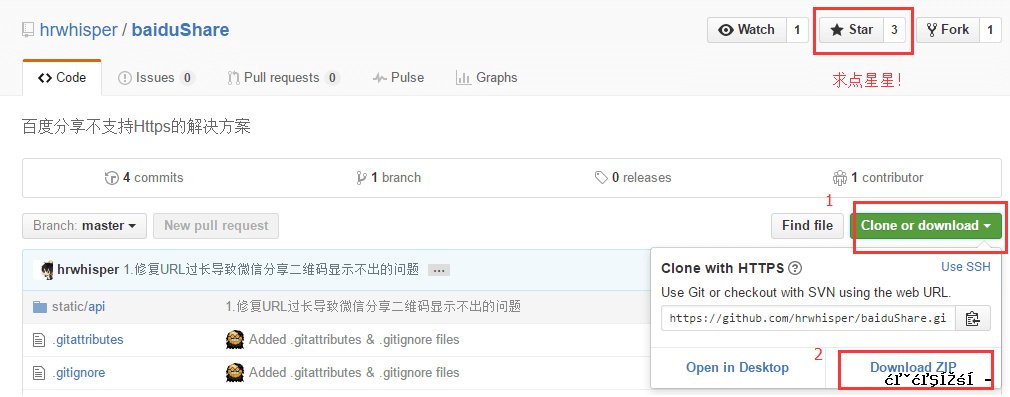Image resolution: width=1010 pixels, height=397 pixels.
Task: Open the static/api folder
Action: point(79,307)
